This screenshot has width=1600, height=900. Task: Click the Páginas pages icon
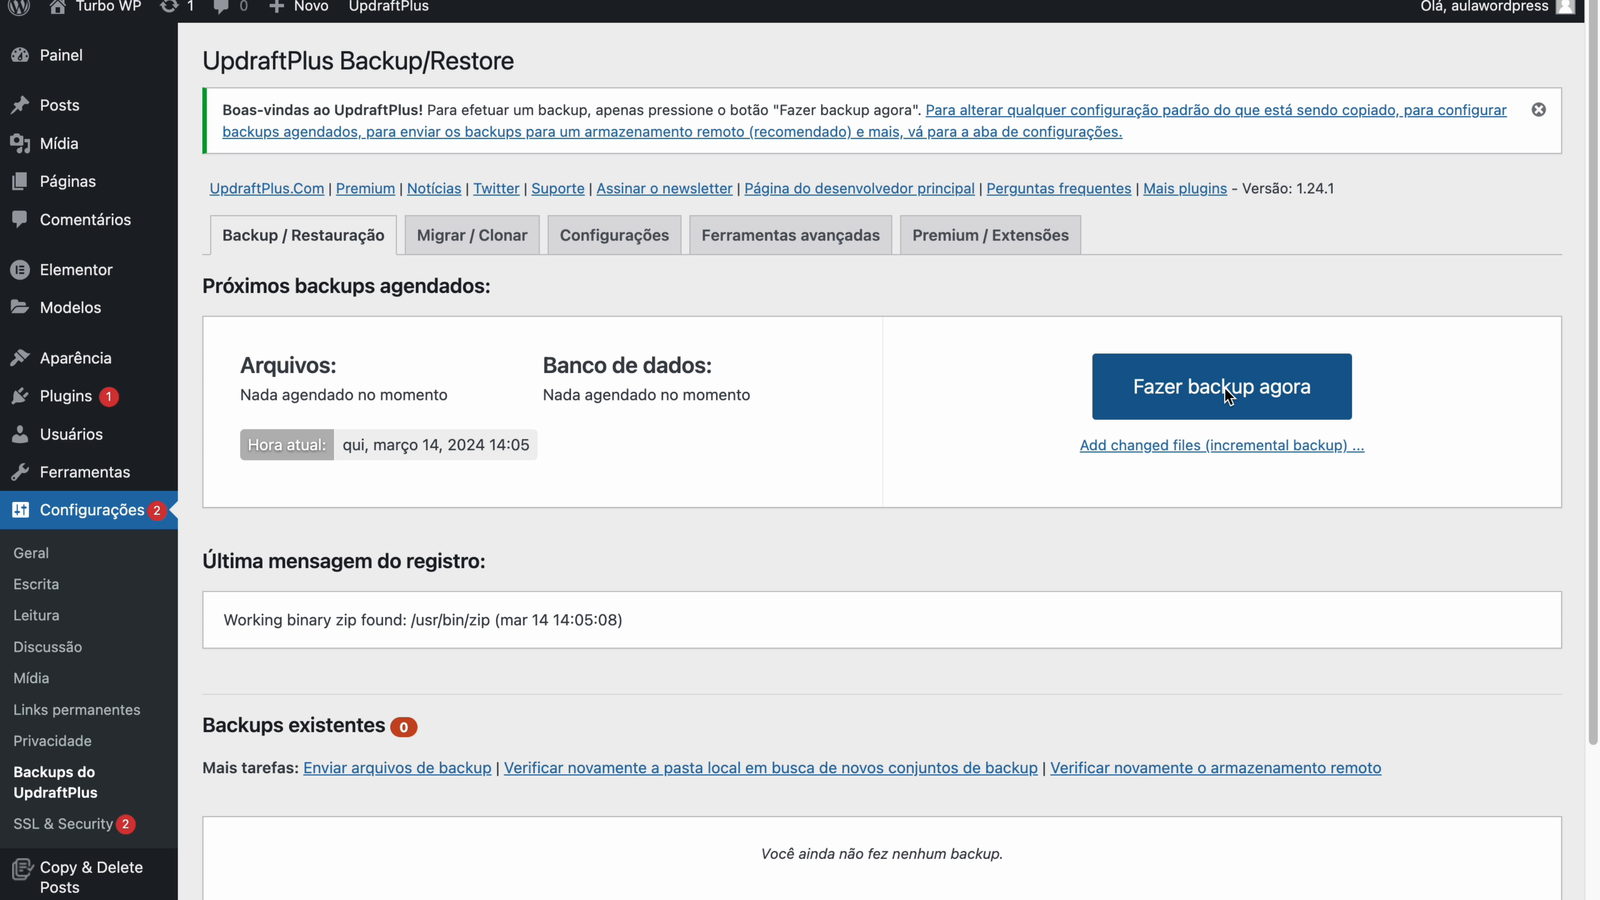pos(20,181)
